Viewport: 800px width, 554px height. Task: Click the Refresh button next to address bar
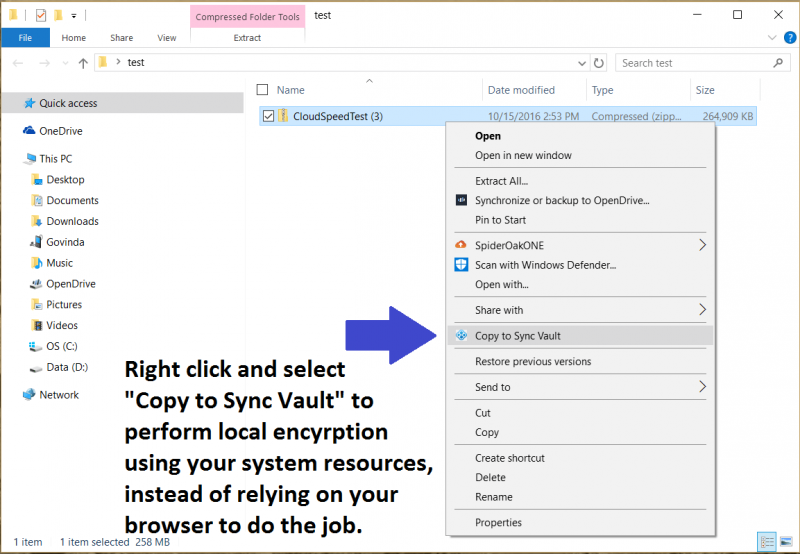click(599, 63)
